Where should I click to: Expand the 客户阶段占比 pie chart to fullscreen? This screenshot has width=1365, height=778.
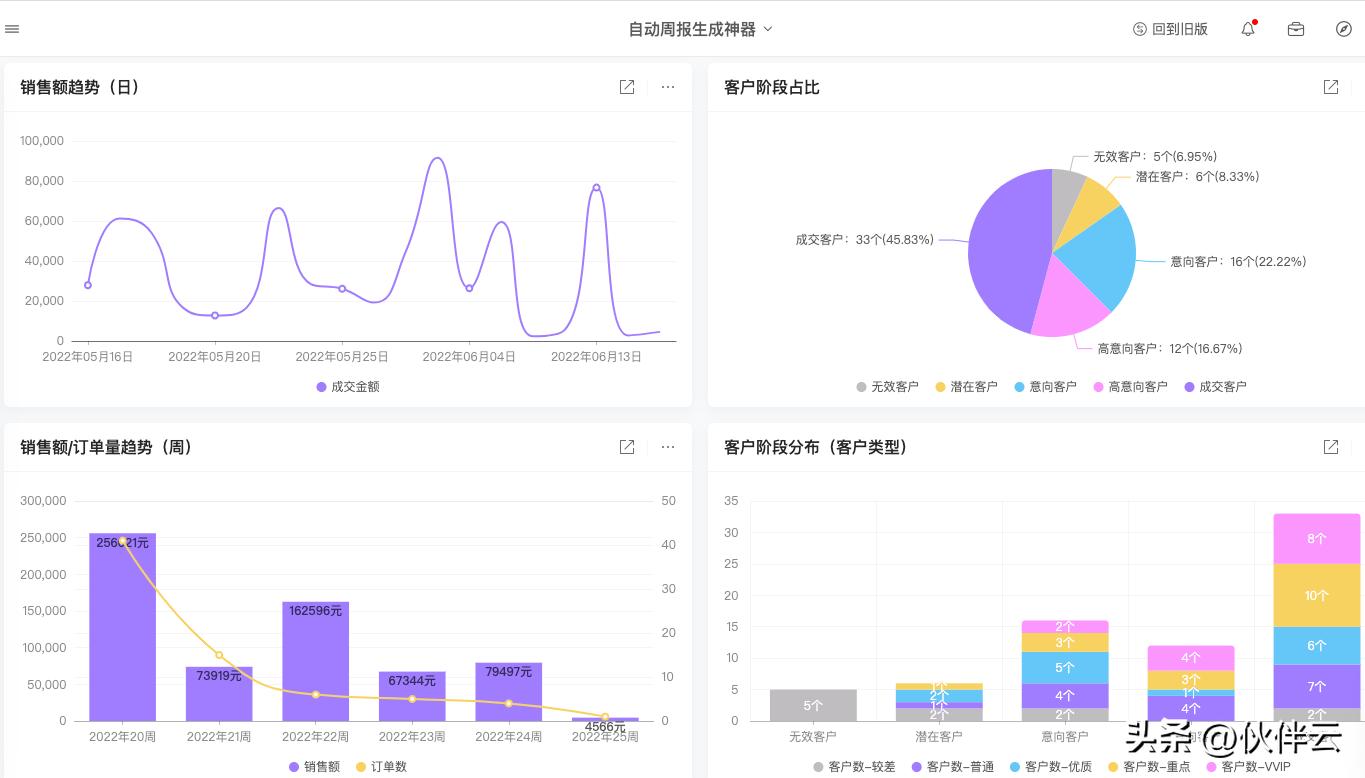tap(1330, 87)
